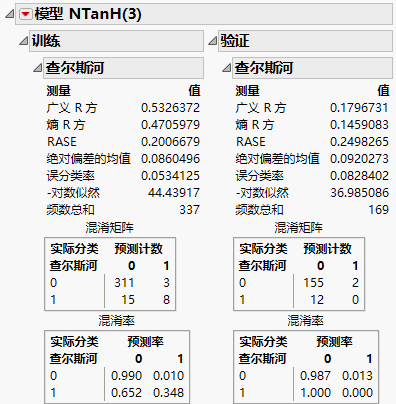Select validation -对数似然 value 36.985086

click(359, 193)
